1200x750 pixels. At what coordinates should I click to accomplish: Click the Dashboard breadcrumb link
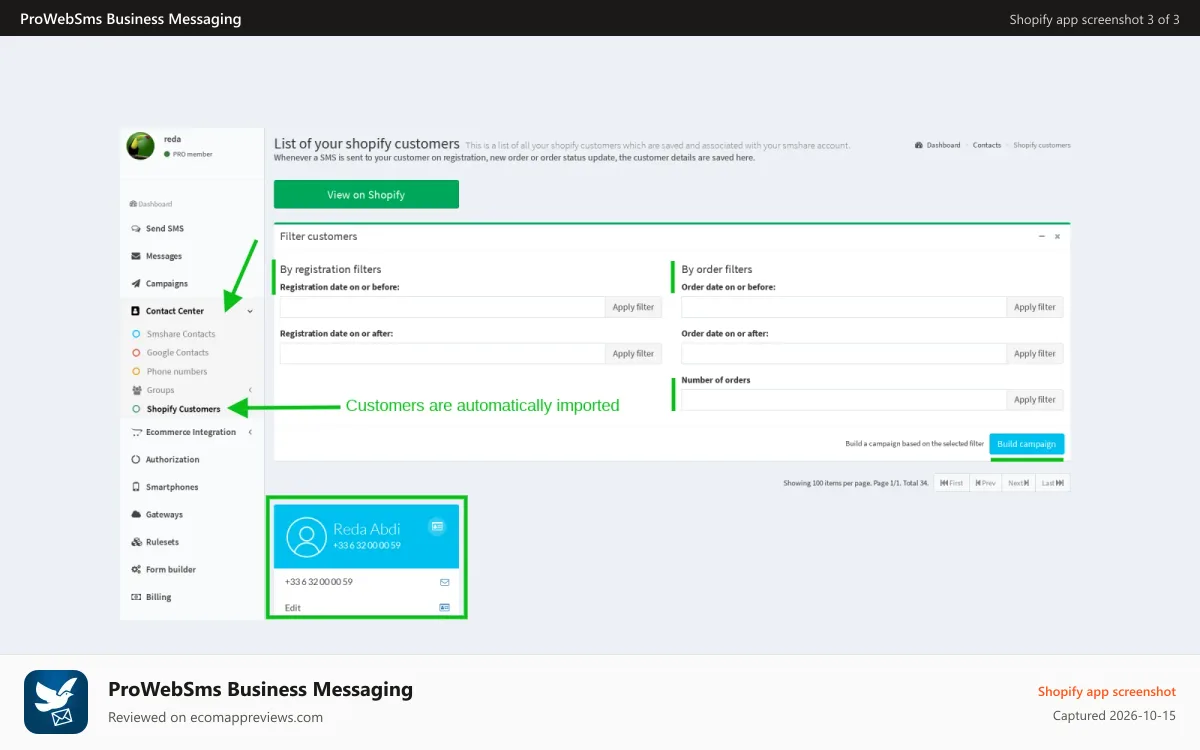coord(943,145)
